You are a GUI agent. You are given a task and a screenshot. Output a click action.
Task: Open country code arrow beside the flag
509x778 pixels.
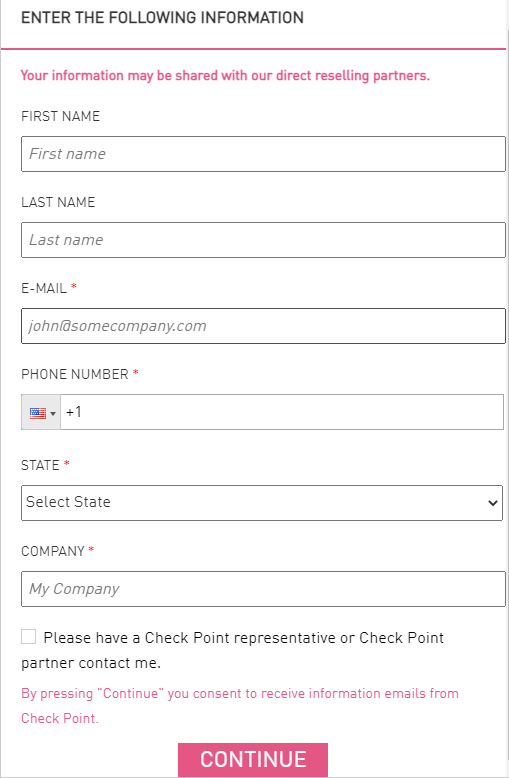click(53, 413)
